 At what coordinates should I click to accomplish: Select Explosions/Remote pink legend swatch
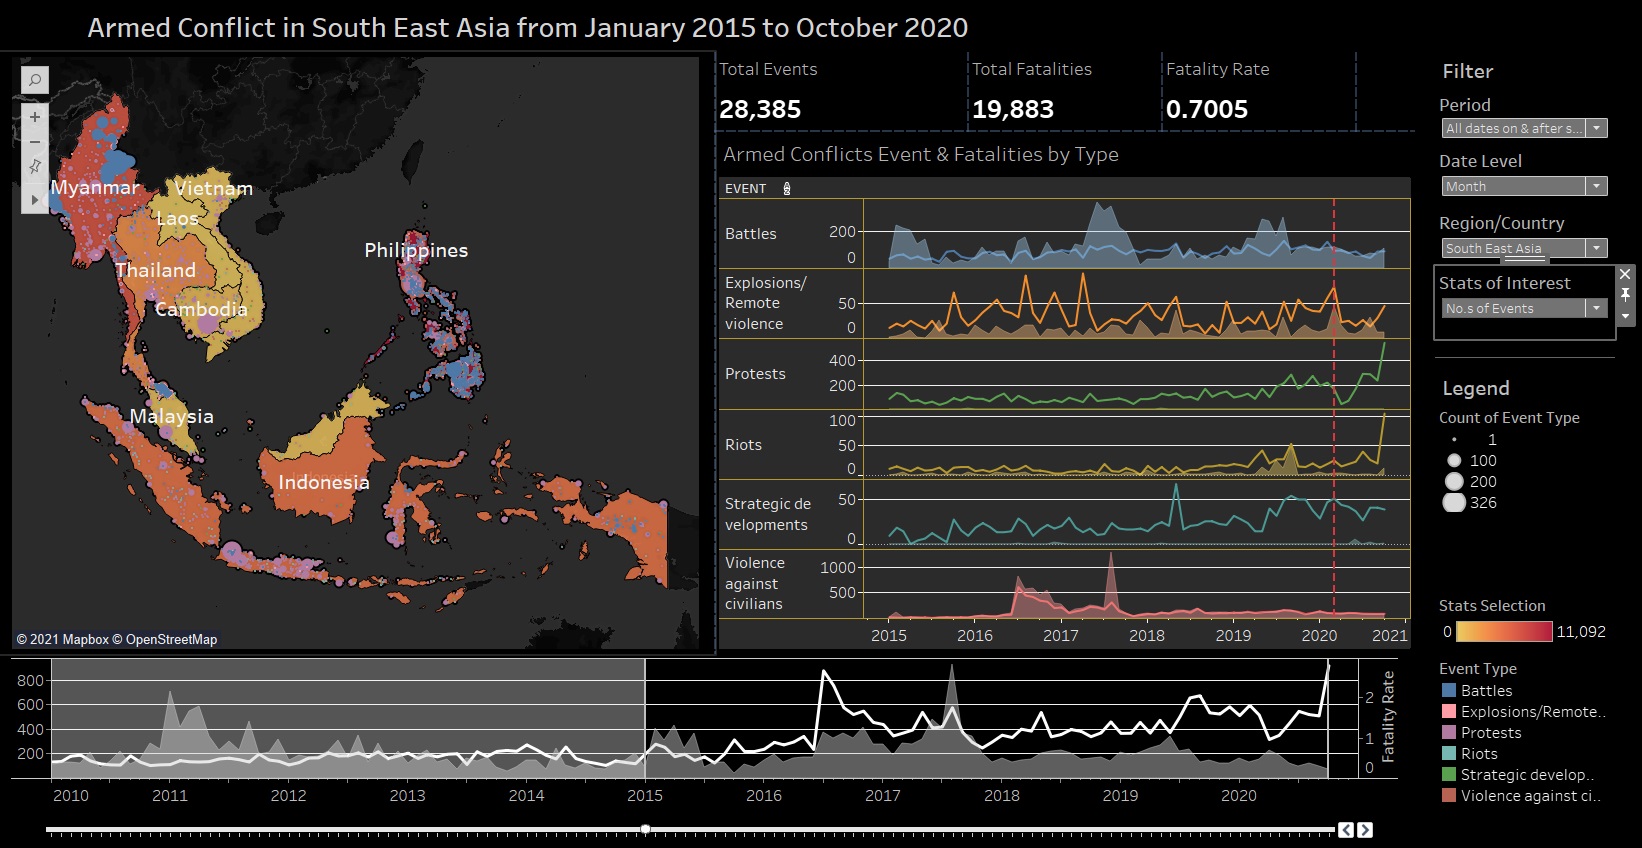point(1448,711)
